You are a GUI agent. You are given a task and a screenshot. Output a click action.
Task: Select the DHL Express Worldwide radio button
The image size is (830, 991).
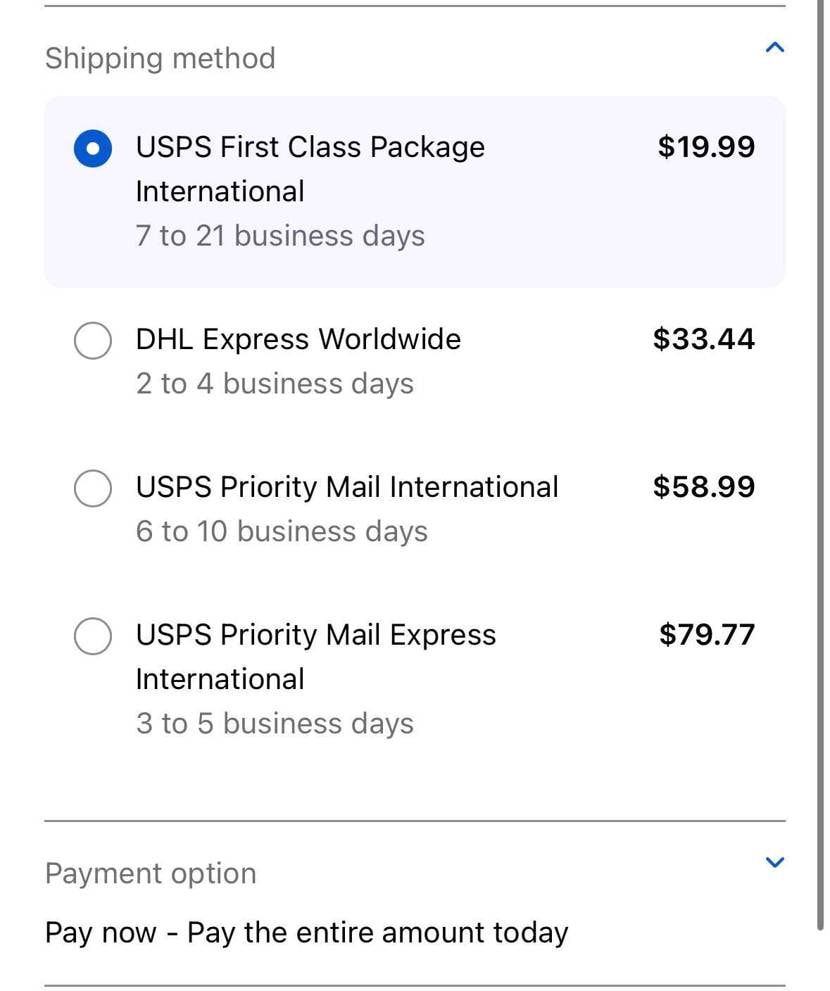coord(93,341)
